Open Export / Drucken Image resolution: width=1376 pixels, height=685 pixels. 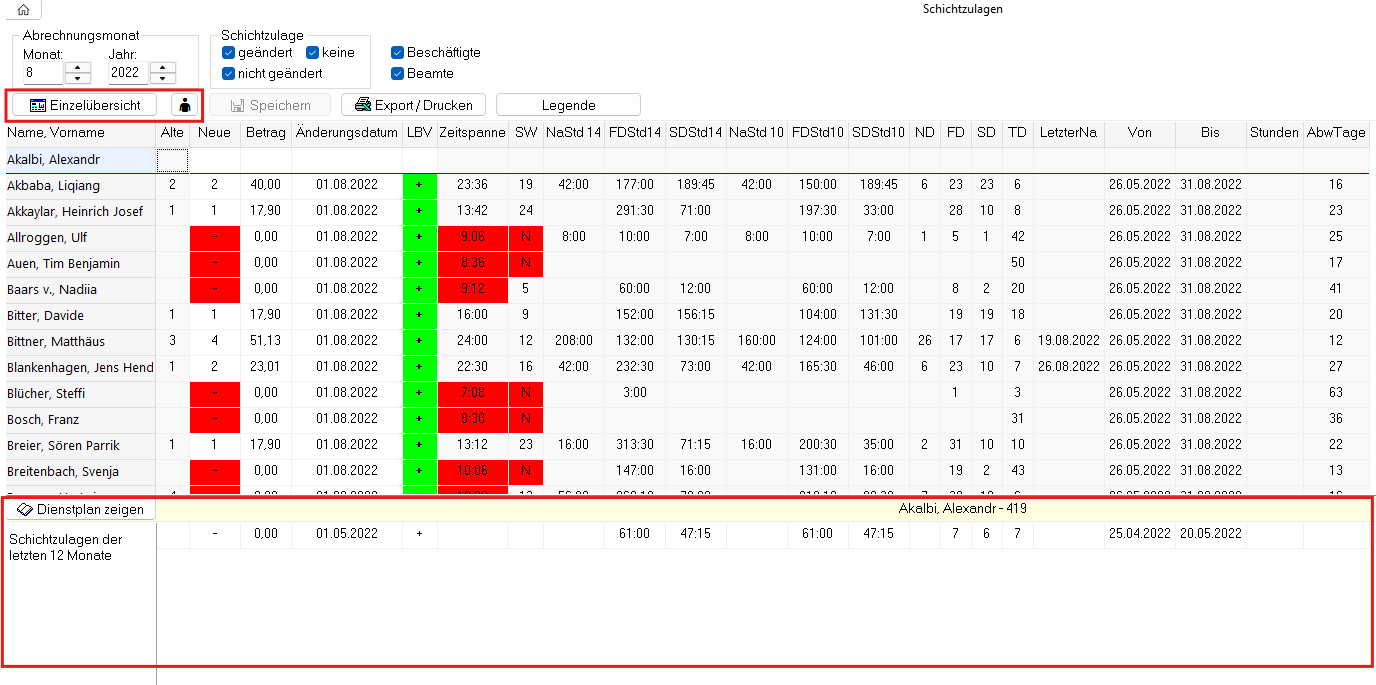tap(414, 105)
